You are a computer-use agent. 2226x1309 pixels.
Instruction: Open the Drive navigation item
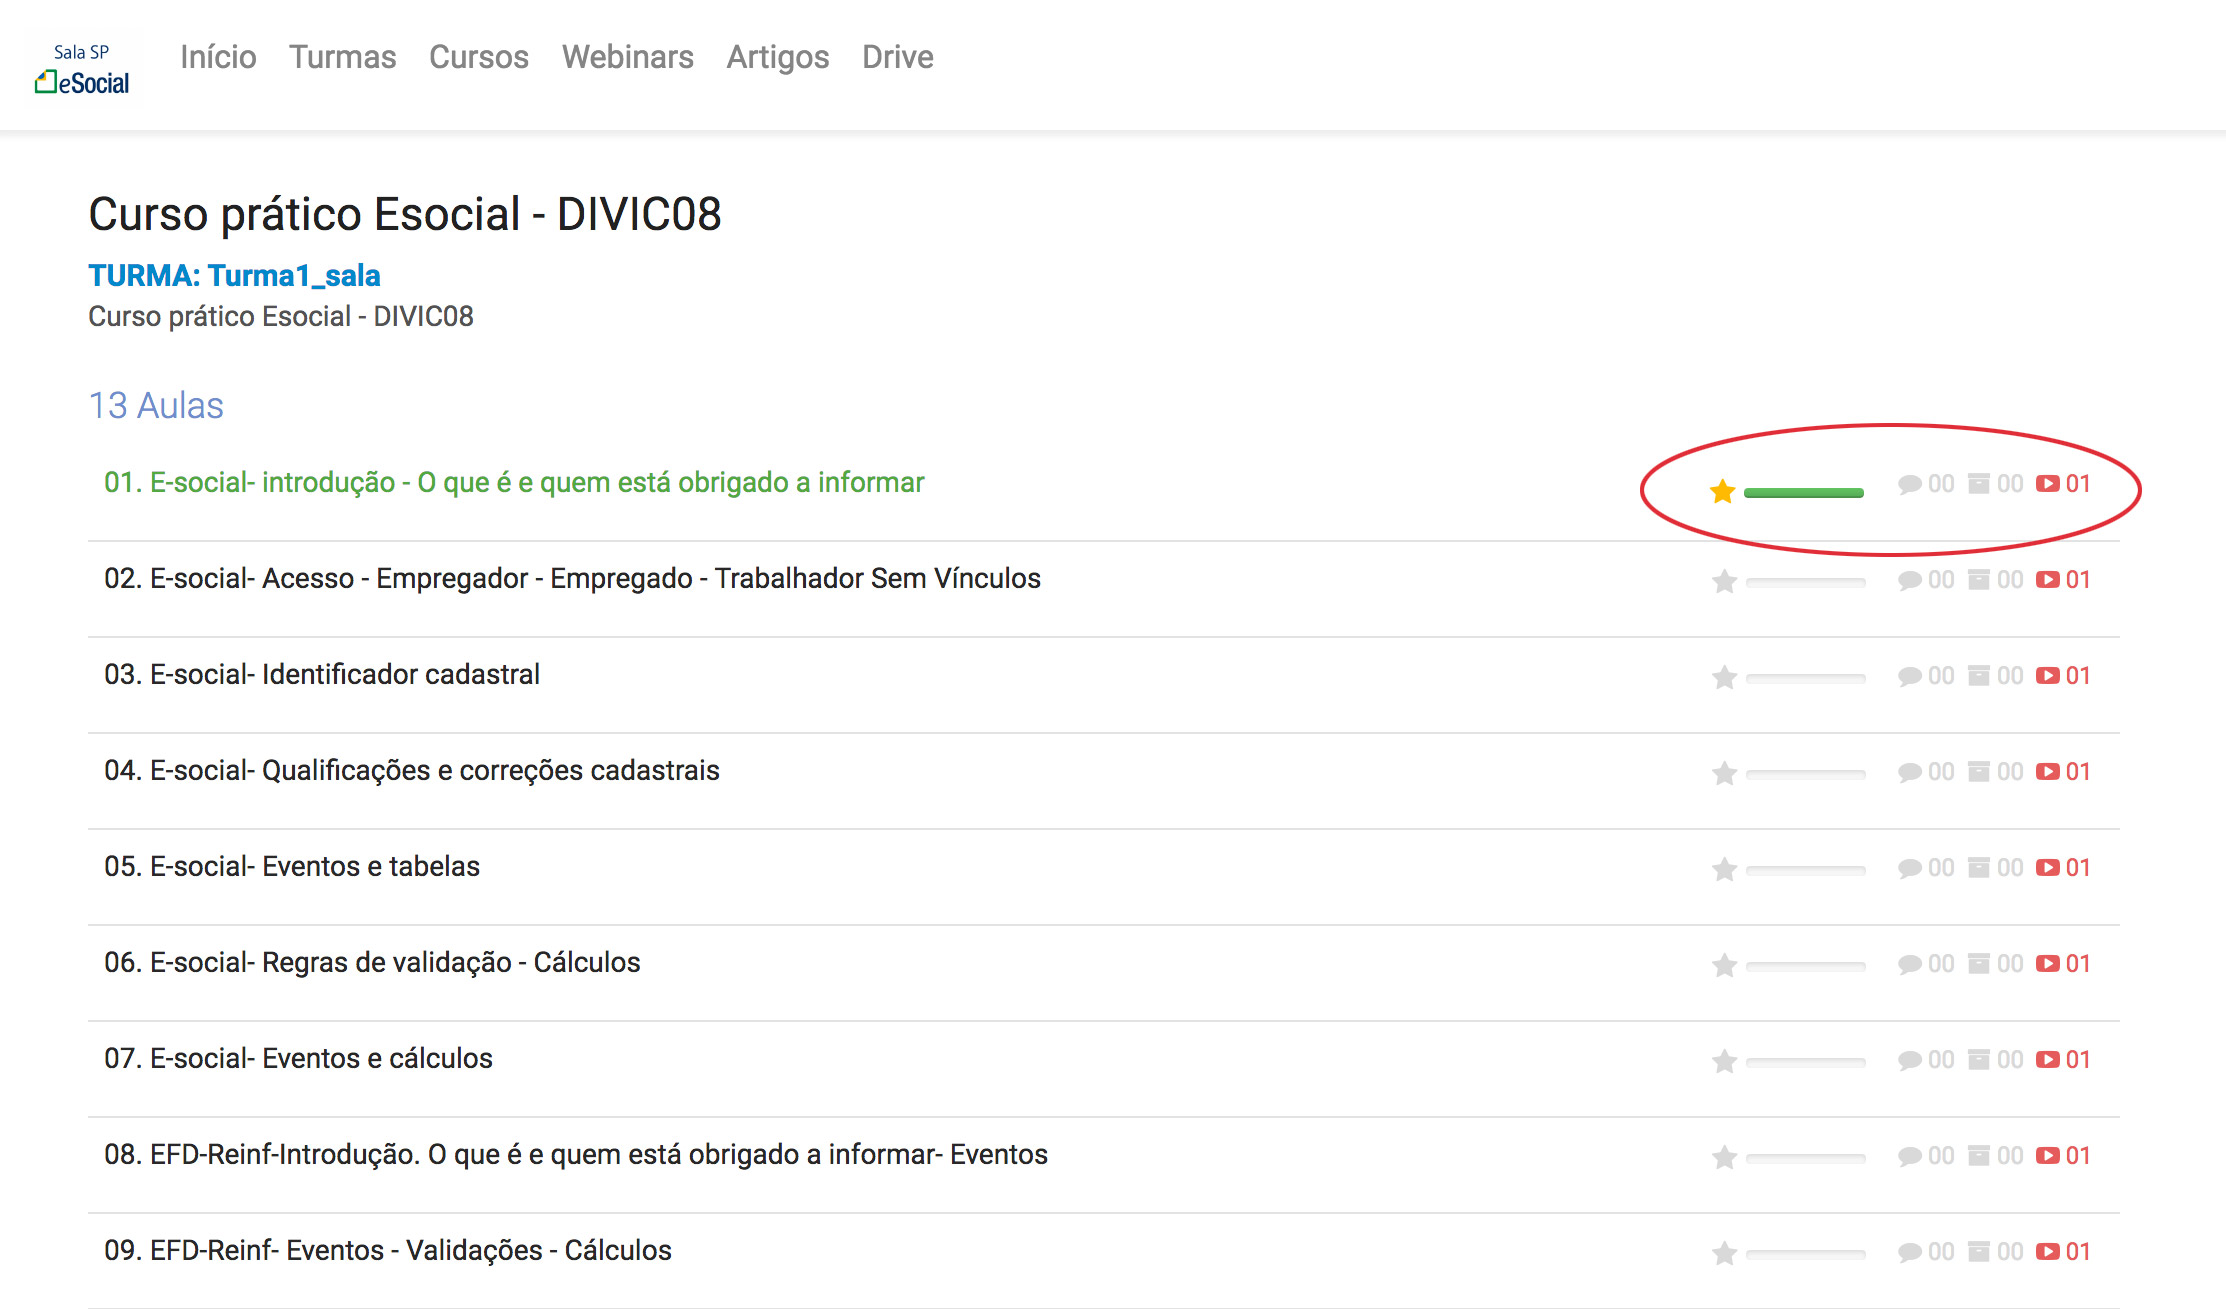pos(897,57)
